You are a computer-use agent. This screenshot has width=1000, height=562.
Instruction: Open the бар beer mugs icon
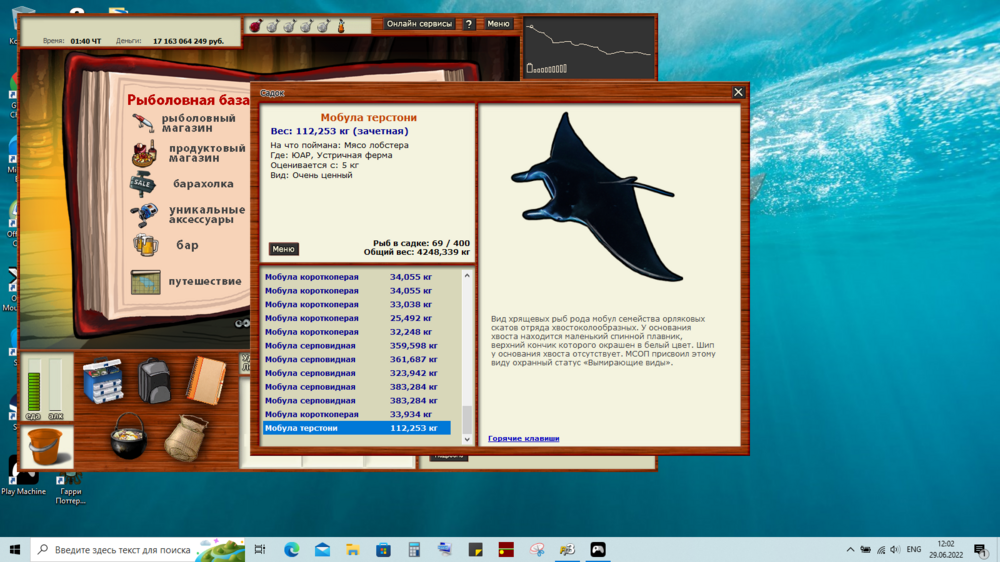(145, 245)
